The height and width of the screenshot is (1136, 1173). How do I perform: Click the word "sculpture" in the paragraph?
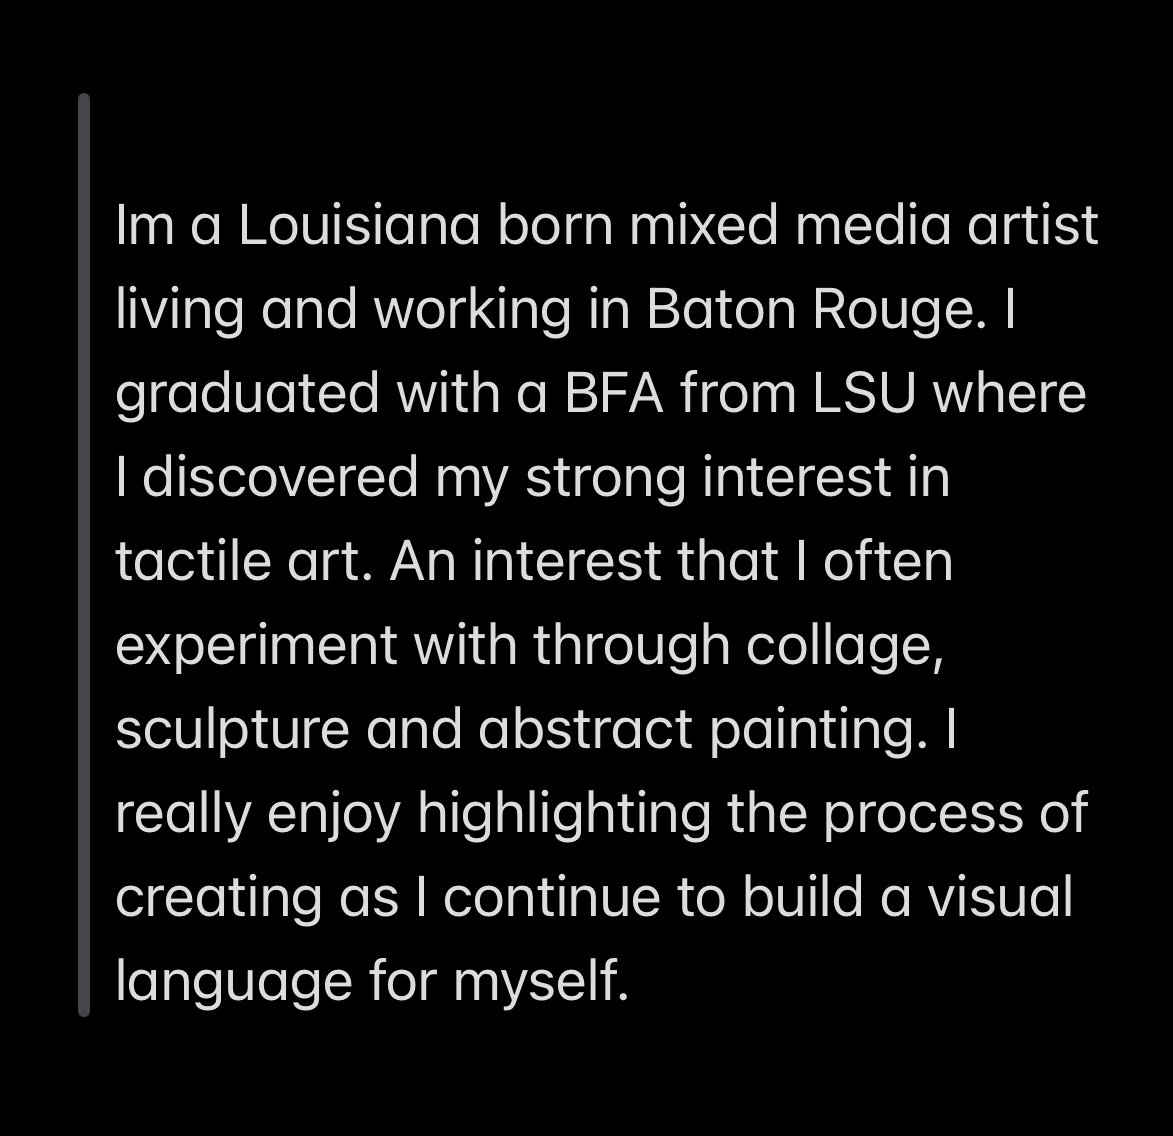tap(233, 729)
